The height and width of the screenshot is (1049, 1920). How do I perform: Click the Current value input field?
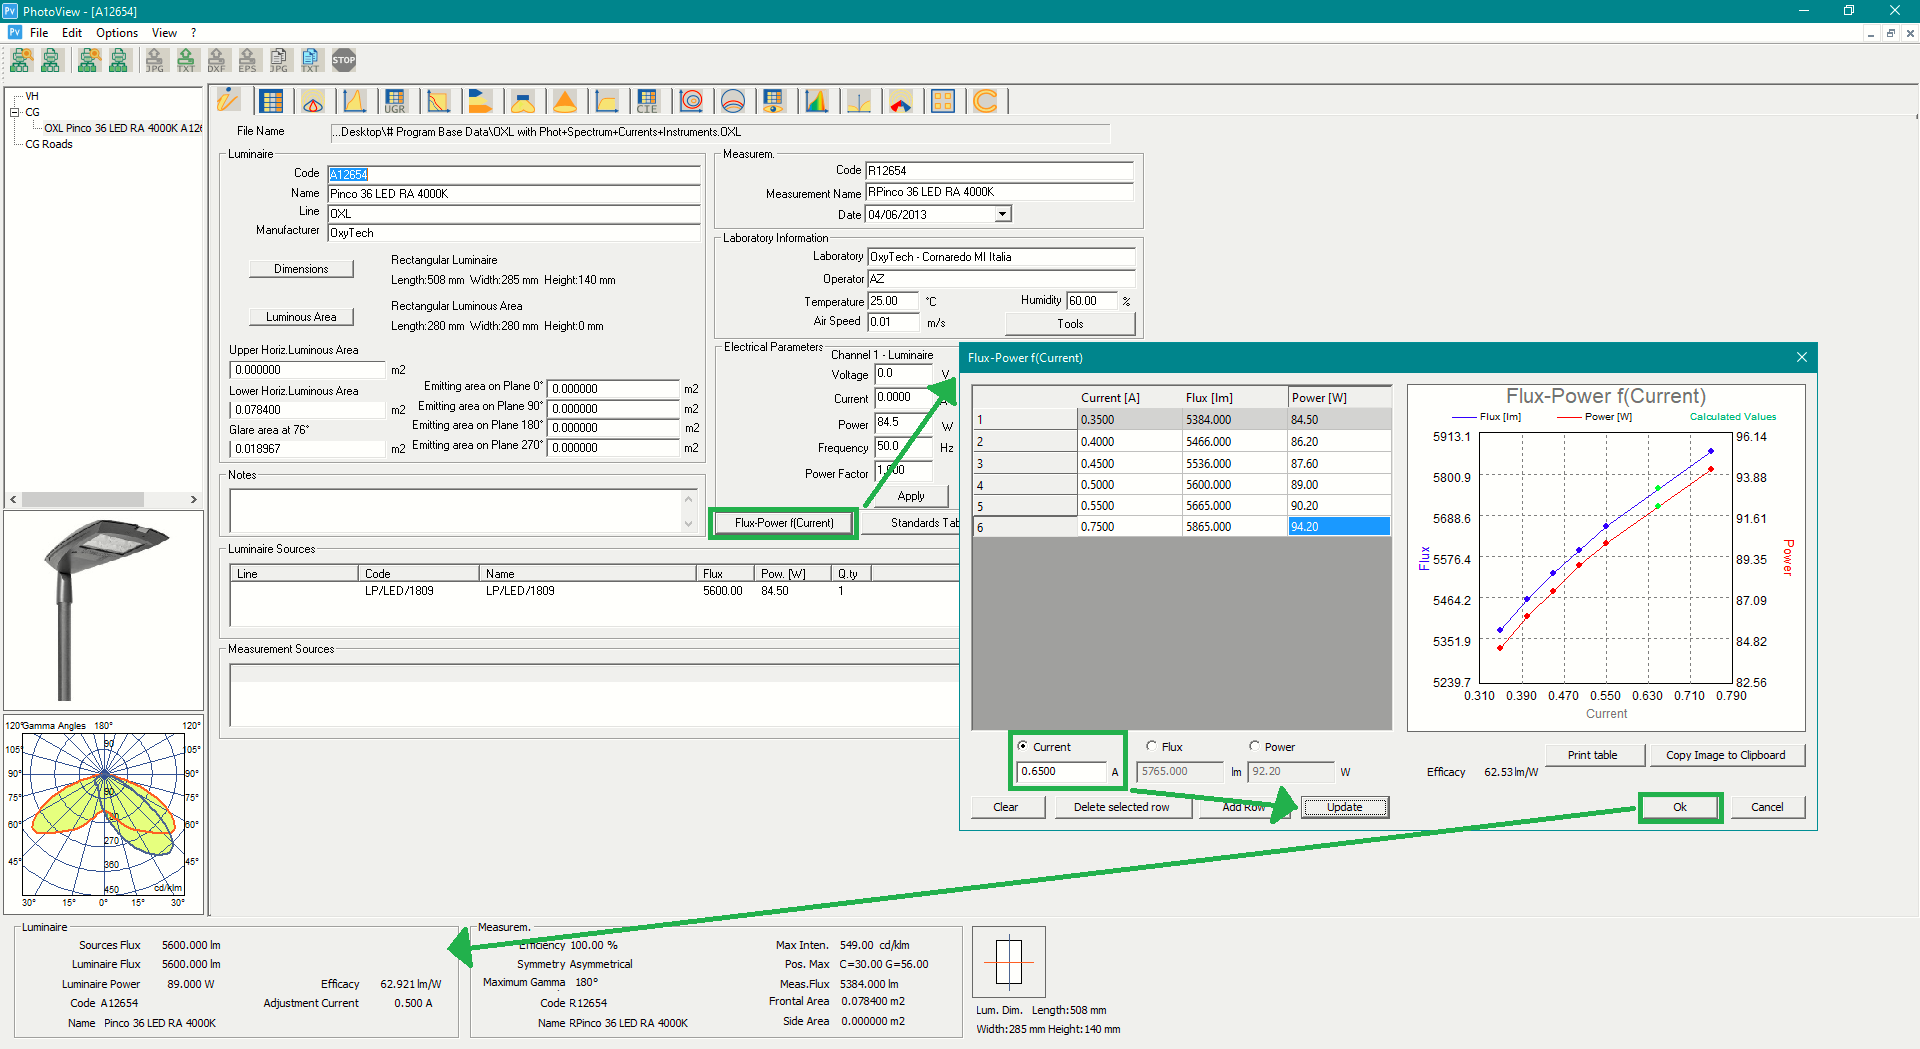point(1062,771)
